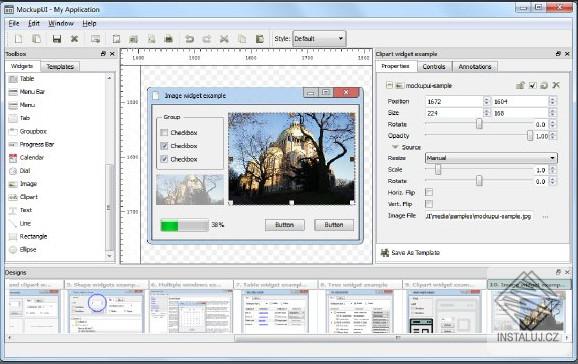Viewport: 578px width, 364px height.
Task: Select the Table widget in Toolbox
Action: point(22,79)
